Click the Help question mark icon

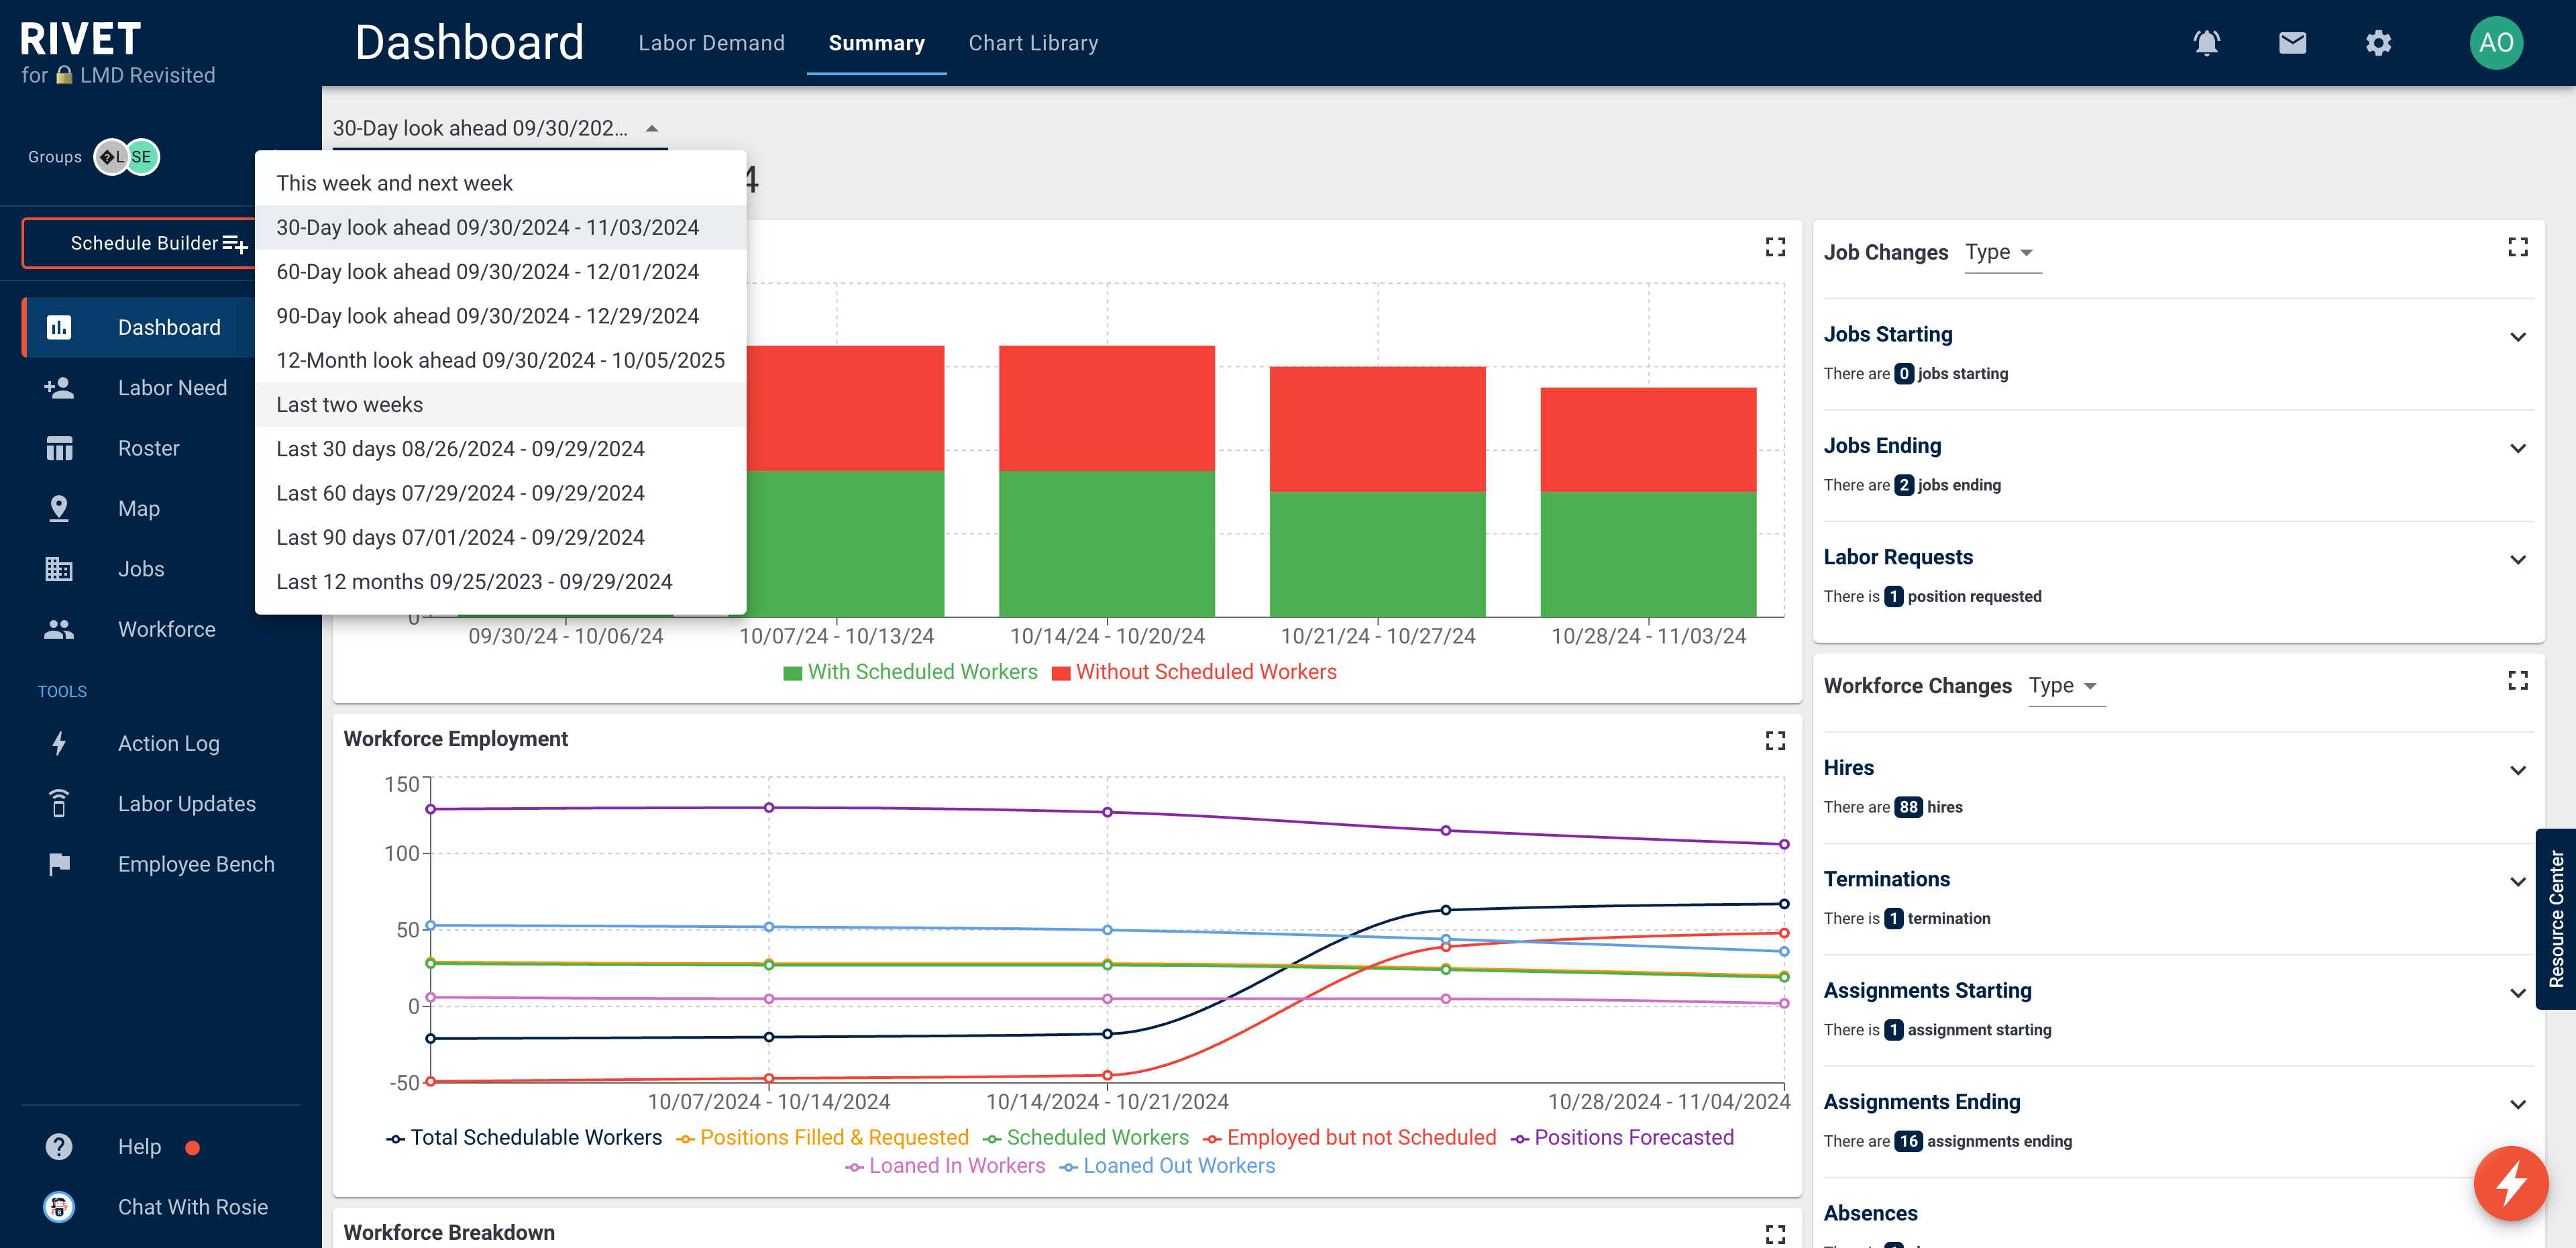[x=59, y=1146]
